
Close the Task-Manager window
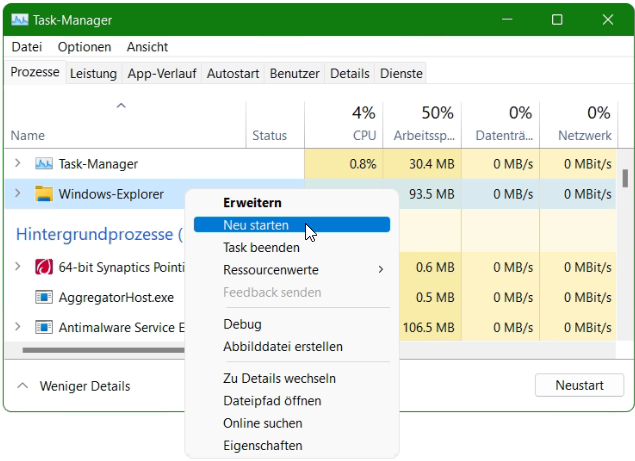[x=607, y=19]
